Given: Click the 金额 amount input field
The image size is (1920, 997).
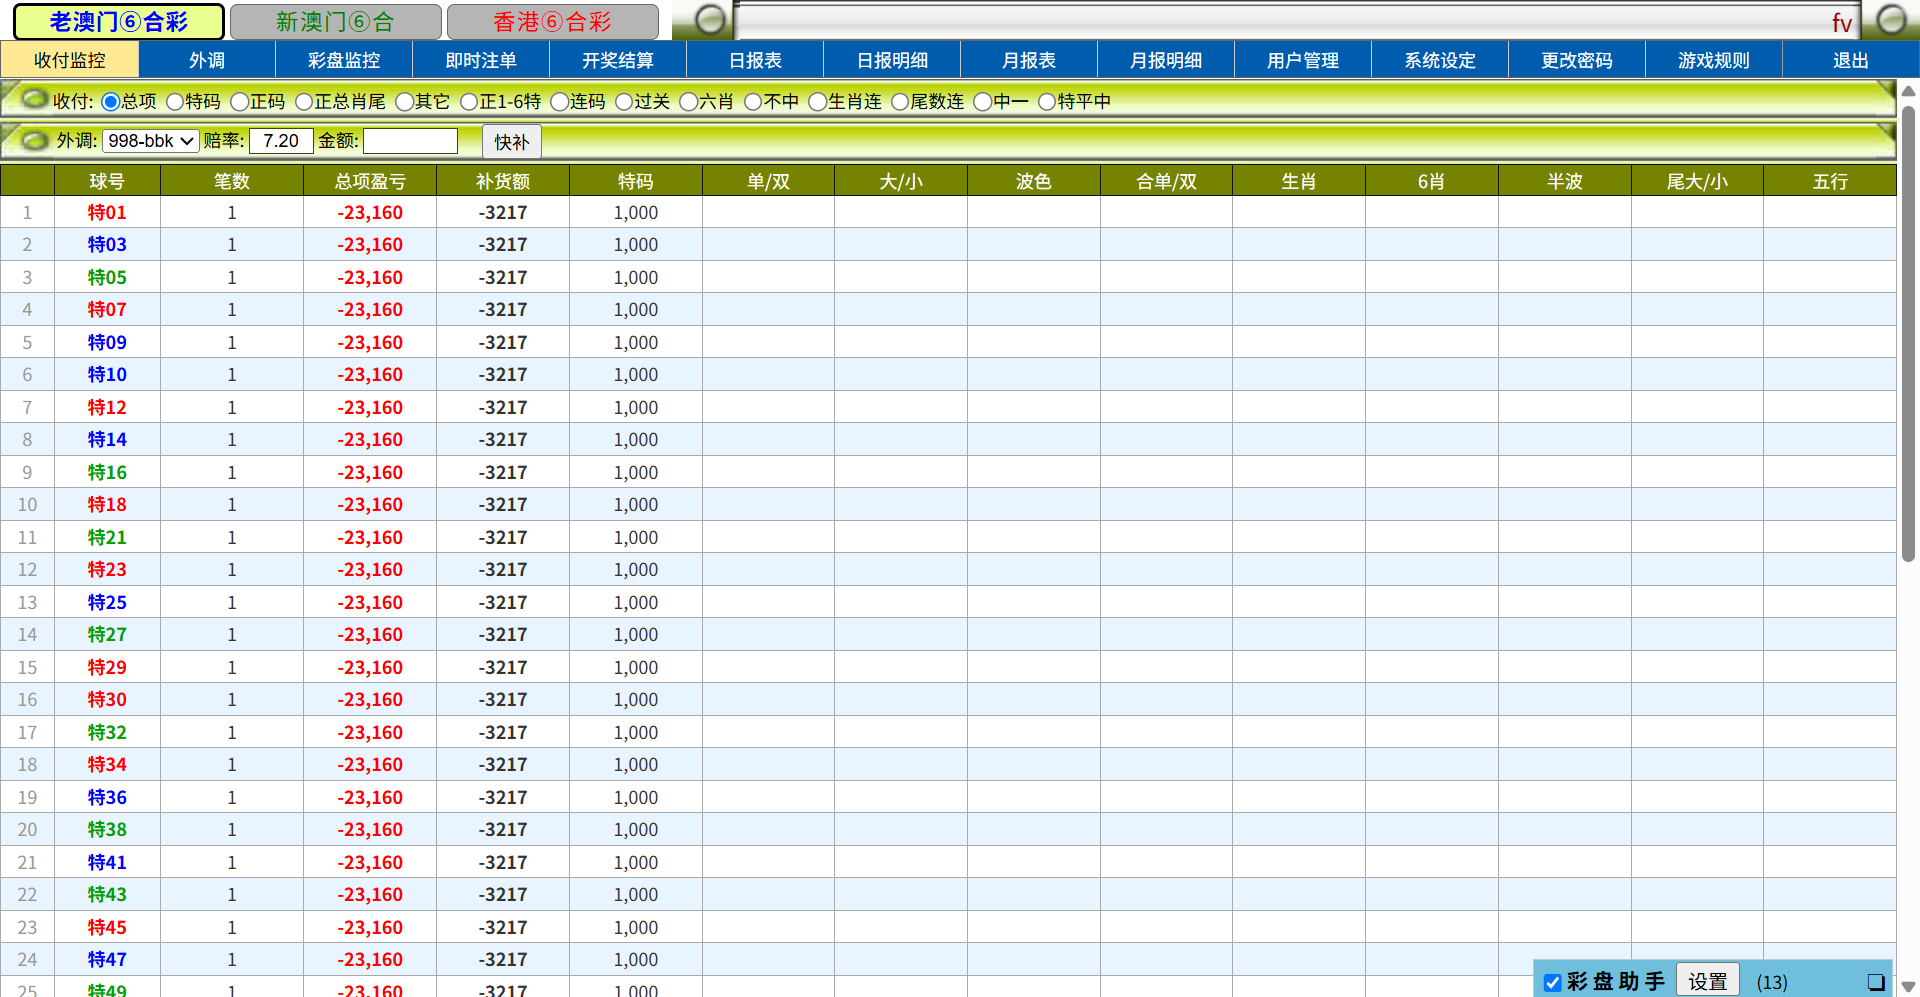Looking at the screenshot, I should coord(410,141).
